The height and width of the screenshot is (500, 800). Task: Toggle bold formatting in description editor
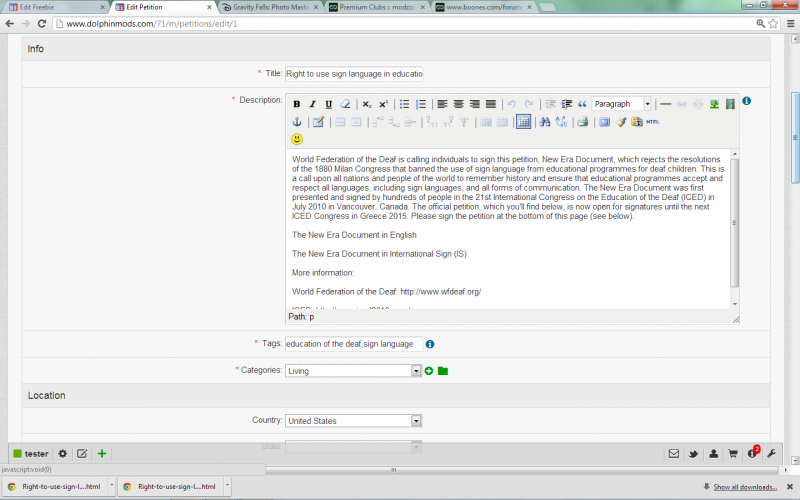[x=296, y=104]
